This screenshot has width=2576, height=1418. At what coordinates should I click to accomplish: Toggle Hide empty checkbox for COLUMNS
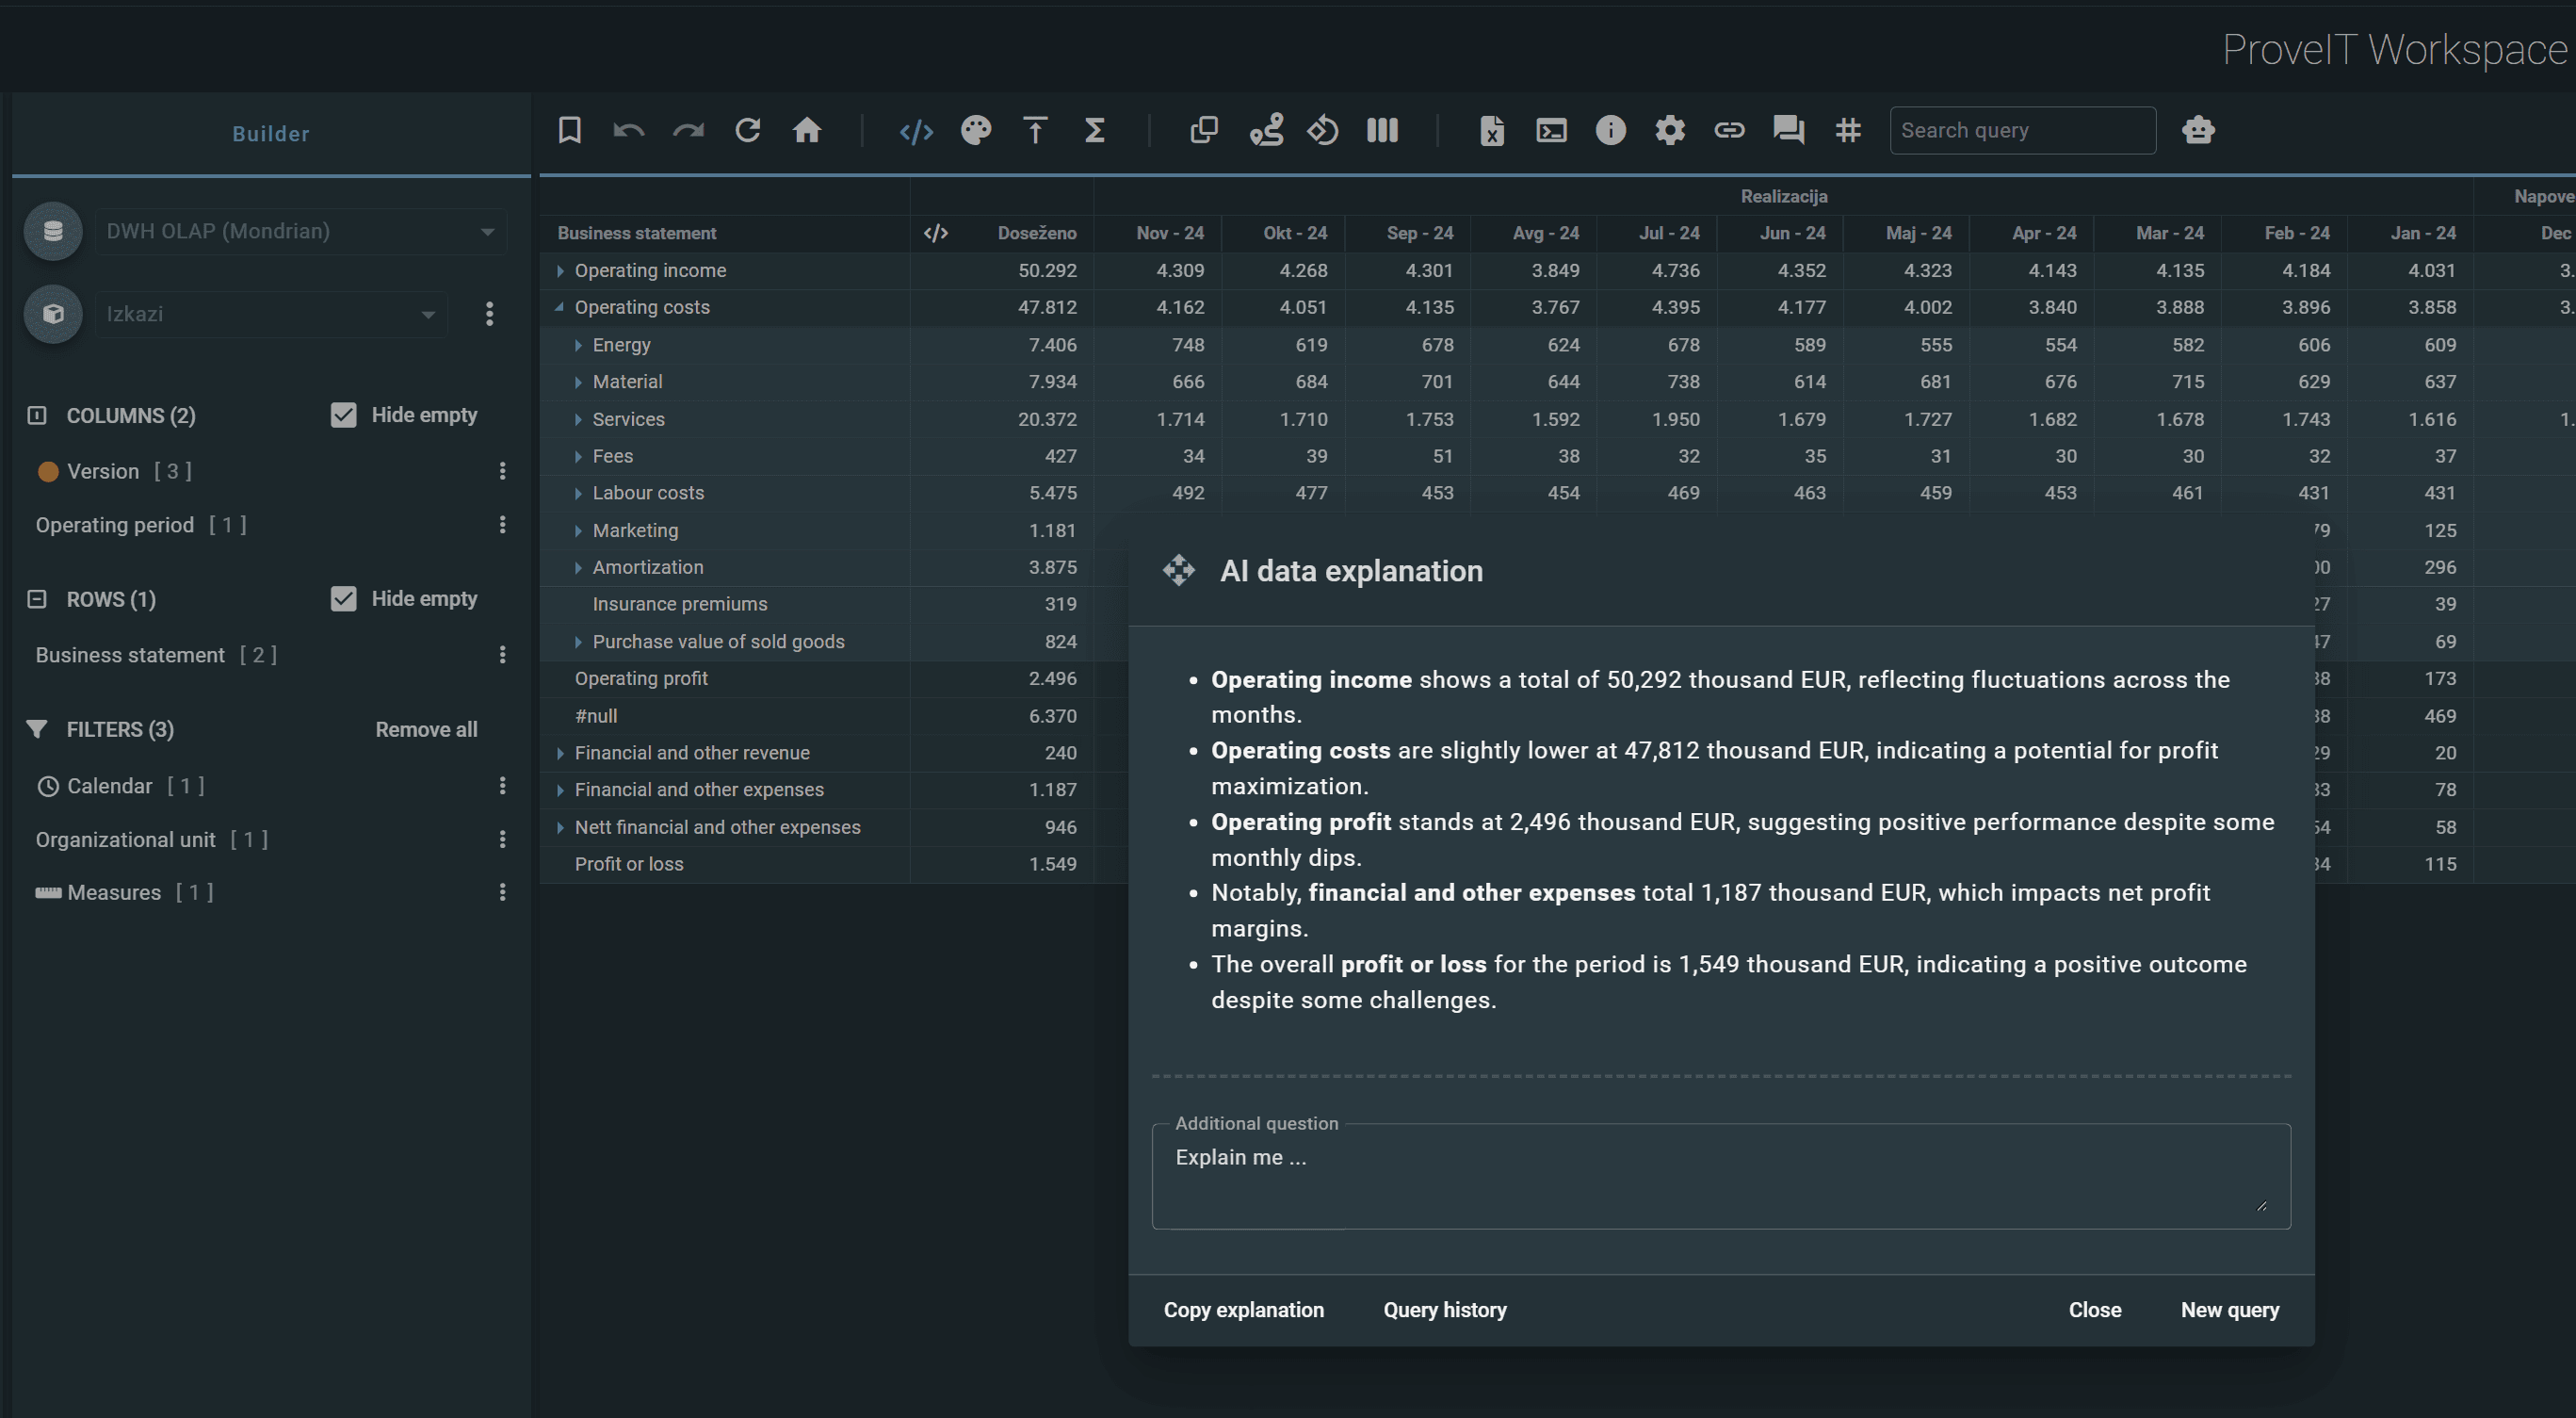[x=343, y=415]
